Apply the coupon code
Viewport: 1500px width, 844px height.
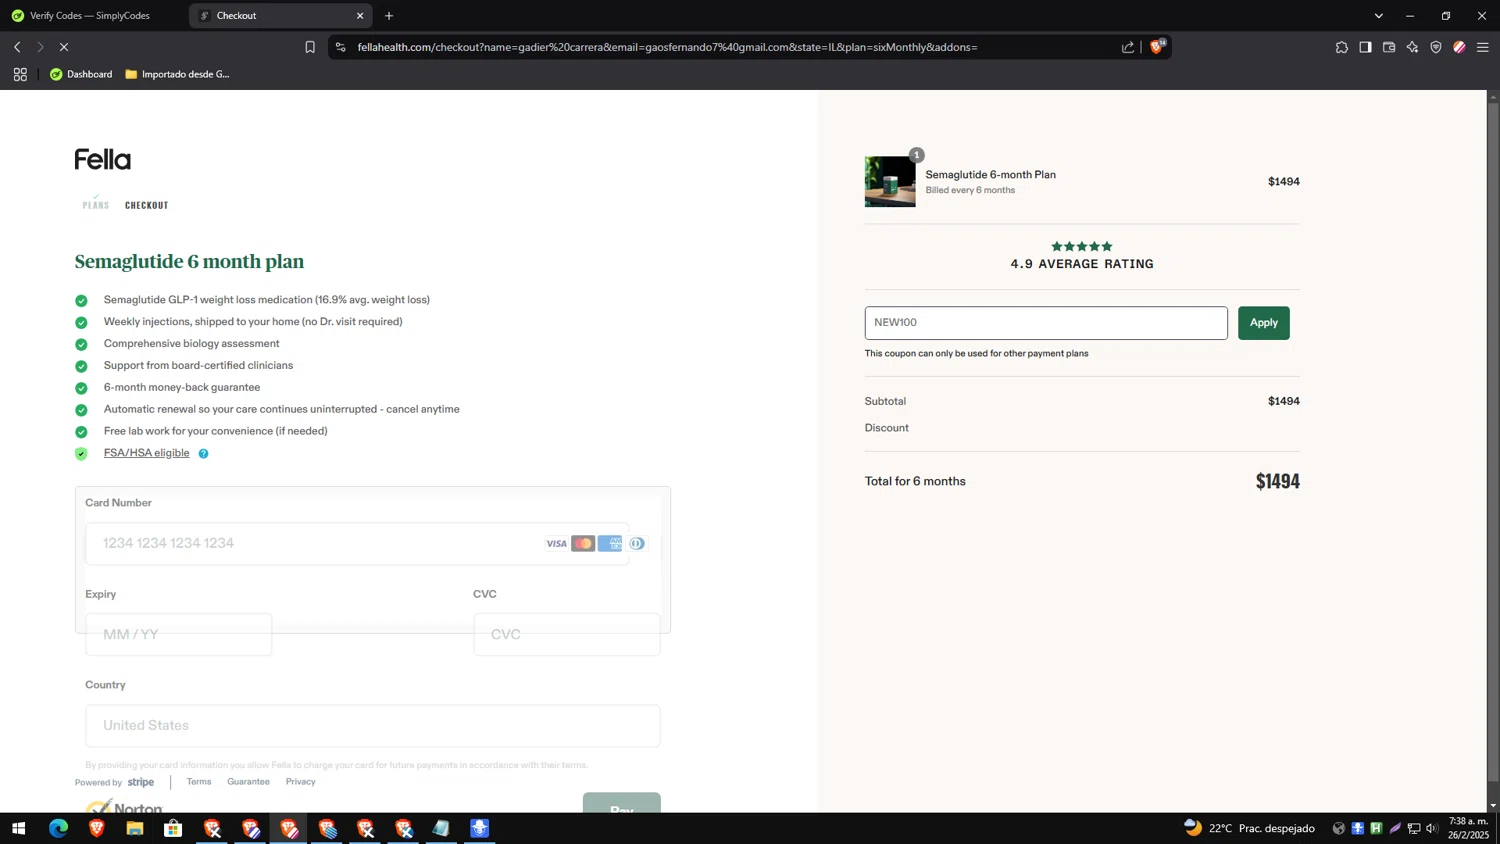[1263, 323]
